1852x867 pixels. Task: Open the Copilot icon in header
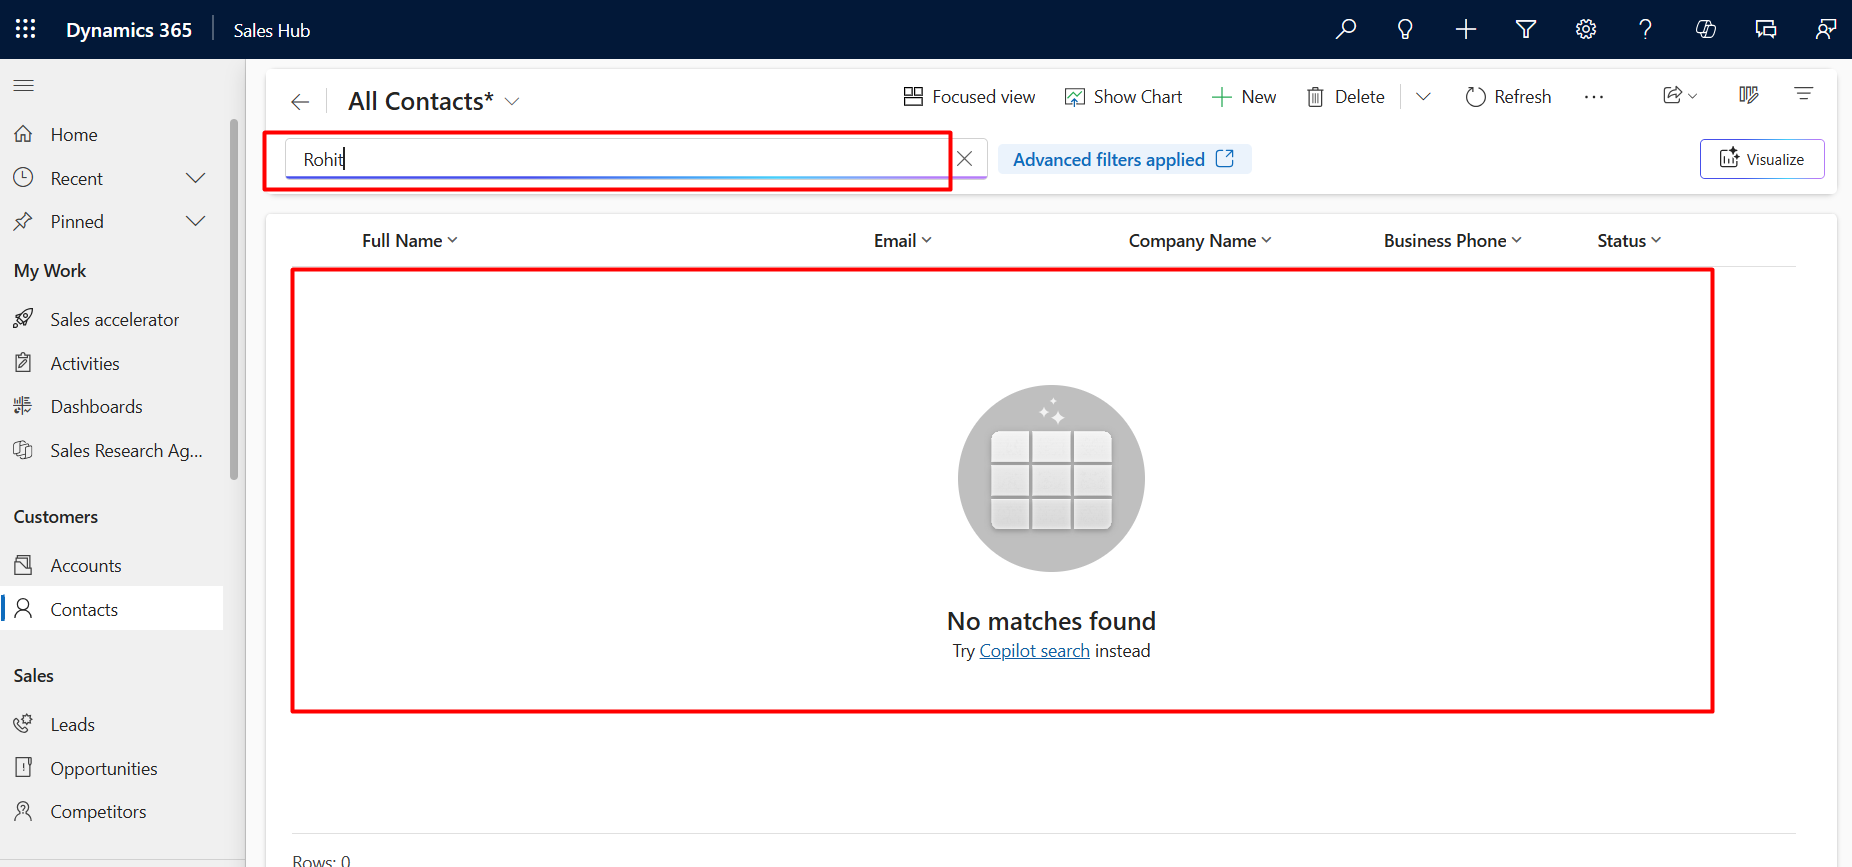1705,29
